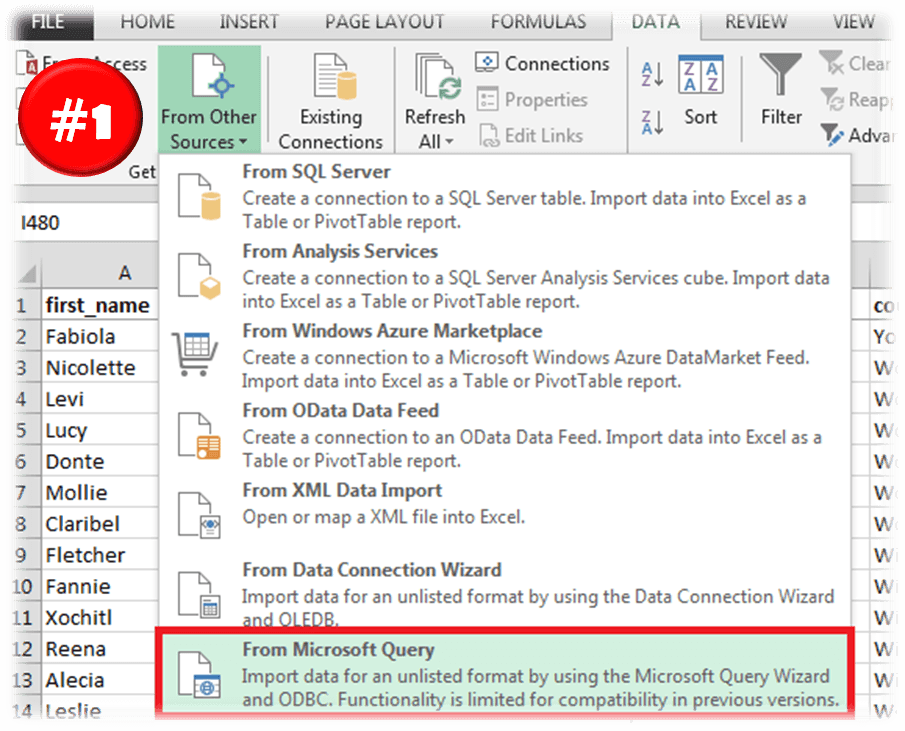This screenshot has width=905, height=731.
Task: Select cell first_name header
Action: pyautogui.click(x=100, y=305)
